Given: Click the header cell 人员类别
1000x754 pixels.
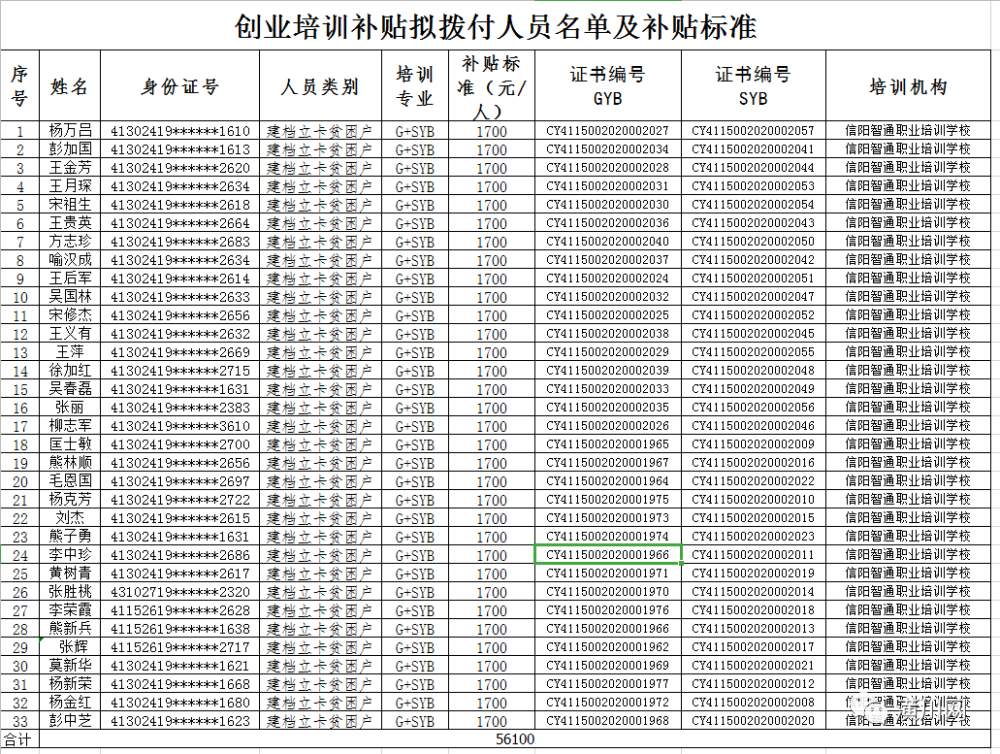Looking at the screenshot, I should point(320,85).
